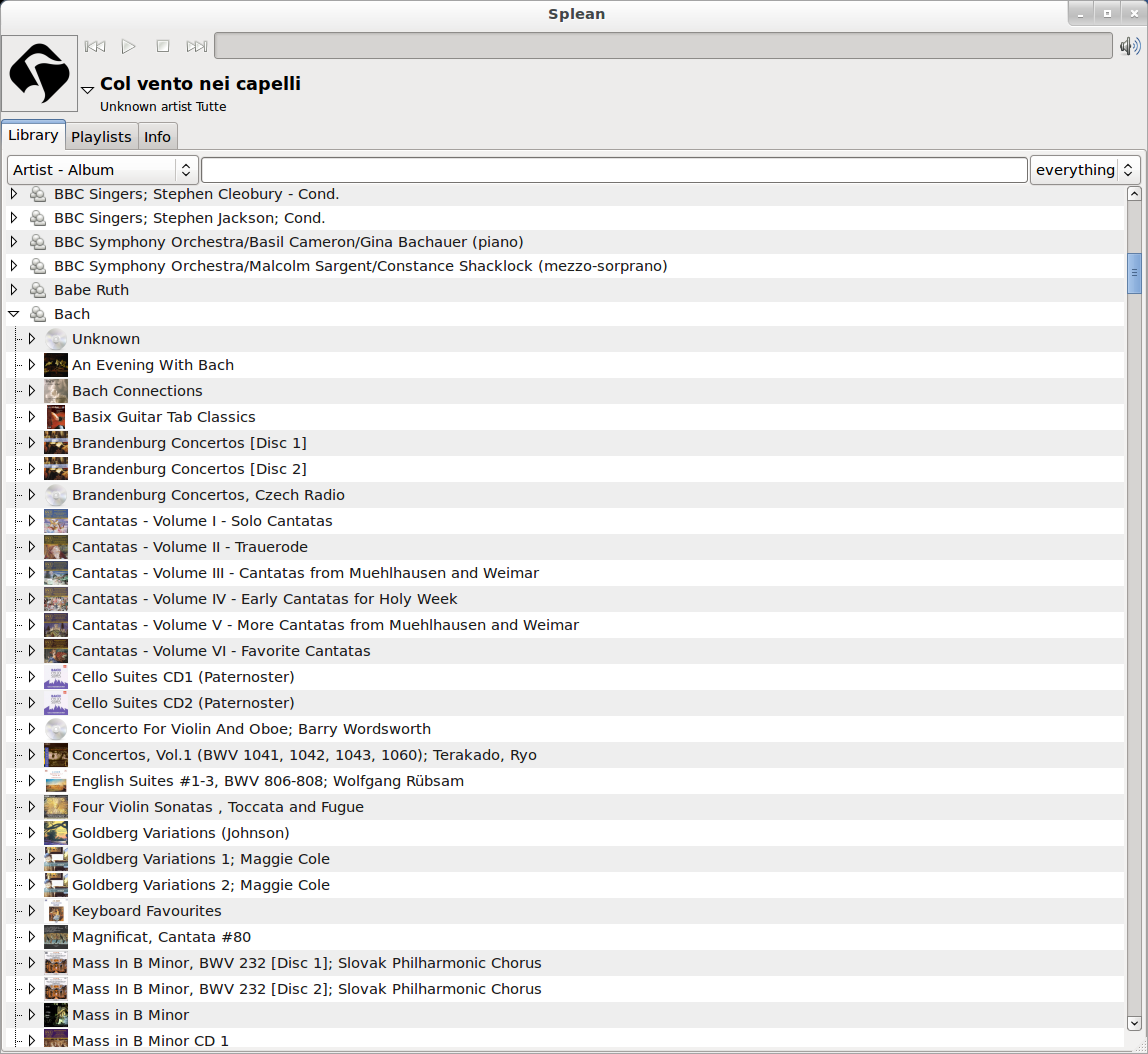Click cover of Cantatas Volume II Trauerode
The width and height of the screenshot is (1148, 1054).
click(x=56, y=547)
